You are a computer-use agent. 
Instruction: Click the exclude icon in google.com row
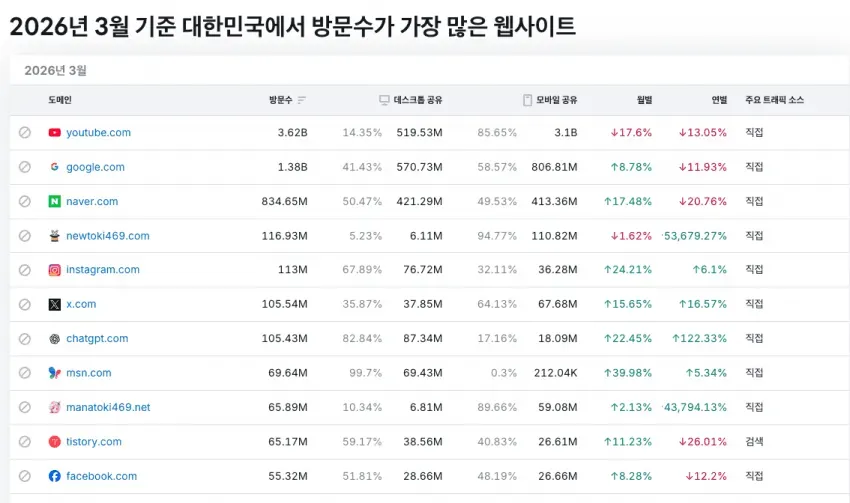pos(24,167)
